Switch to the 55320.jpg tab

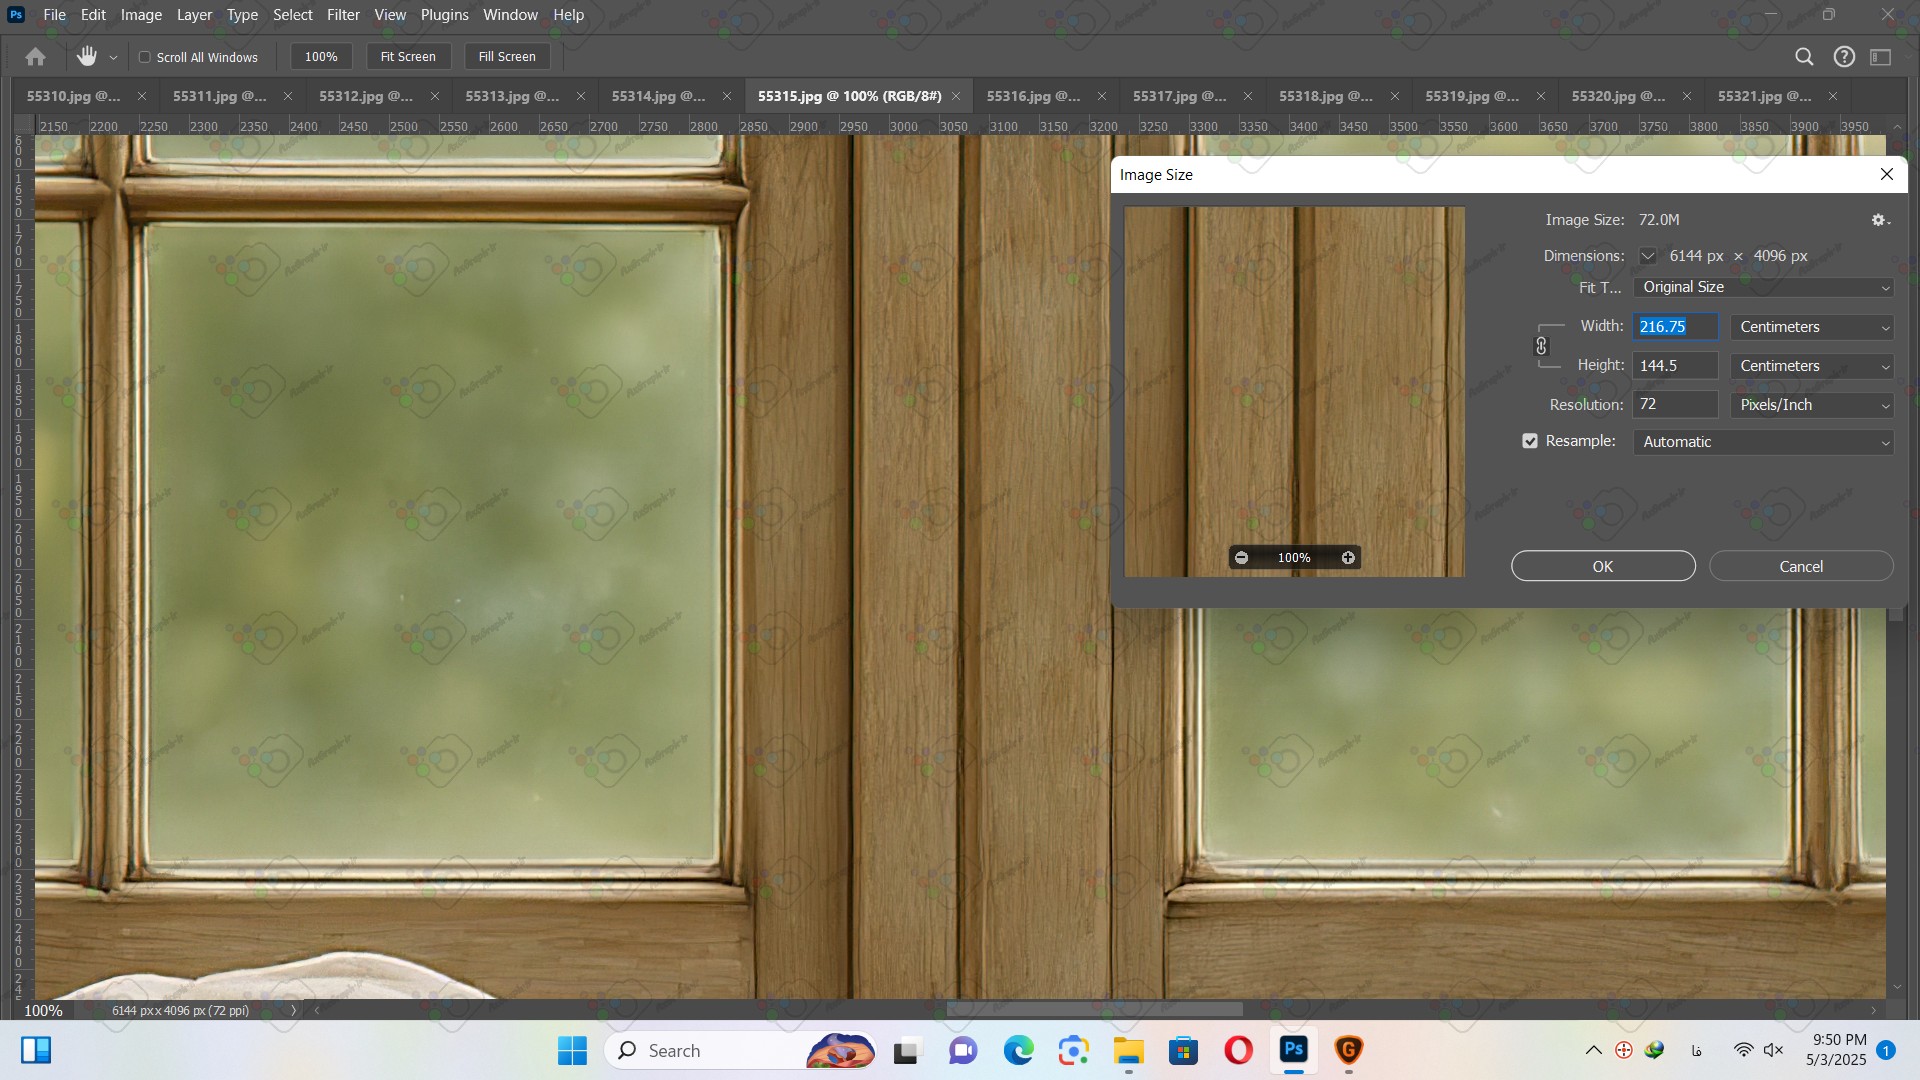(x=1617, y=96)
